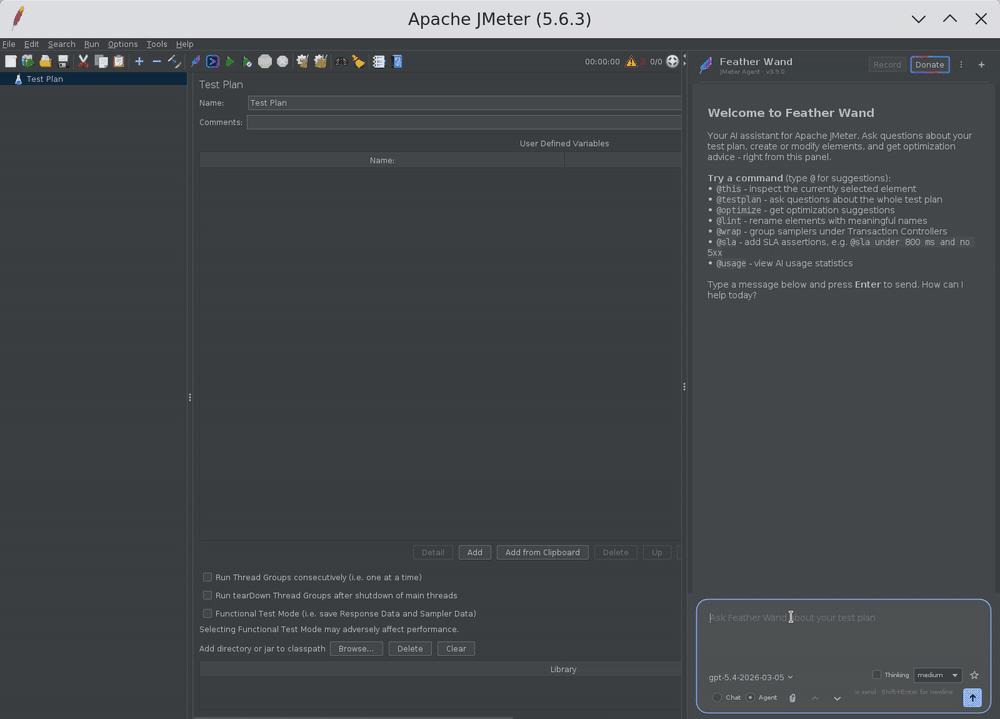
Task: Click the history down chevron
Action: (x=837, y=698)
